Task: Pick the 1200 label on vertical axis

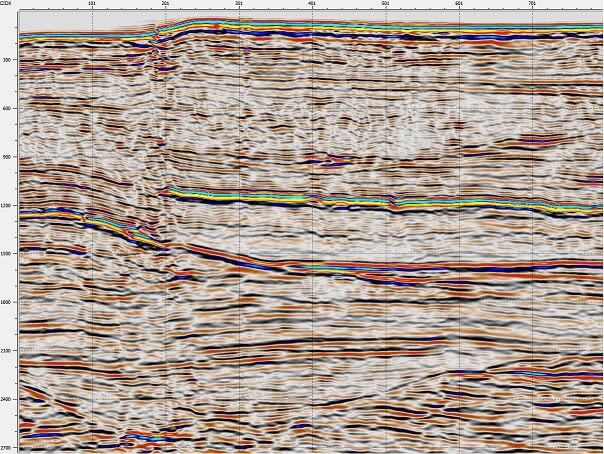Action: click(x=7, y=206)
